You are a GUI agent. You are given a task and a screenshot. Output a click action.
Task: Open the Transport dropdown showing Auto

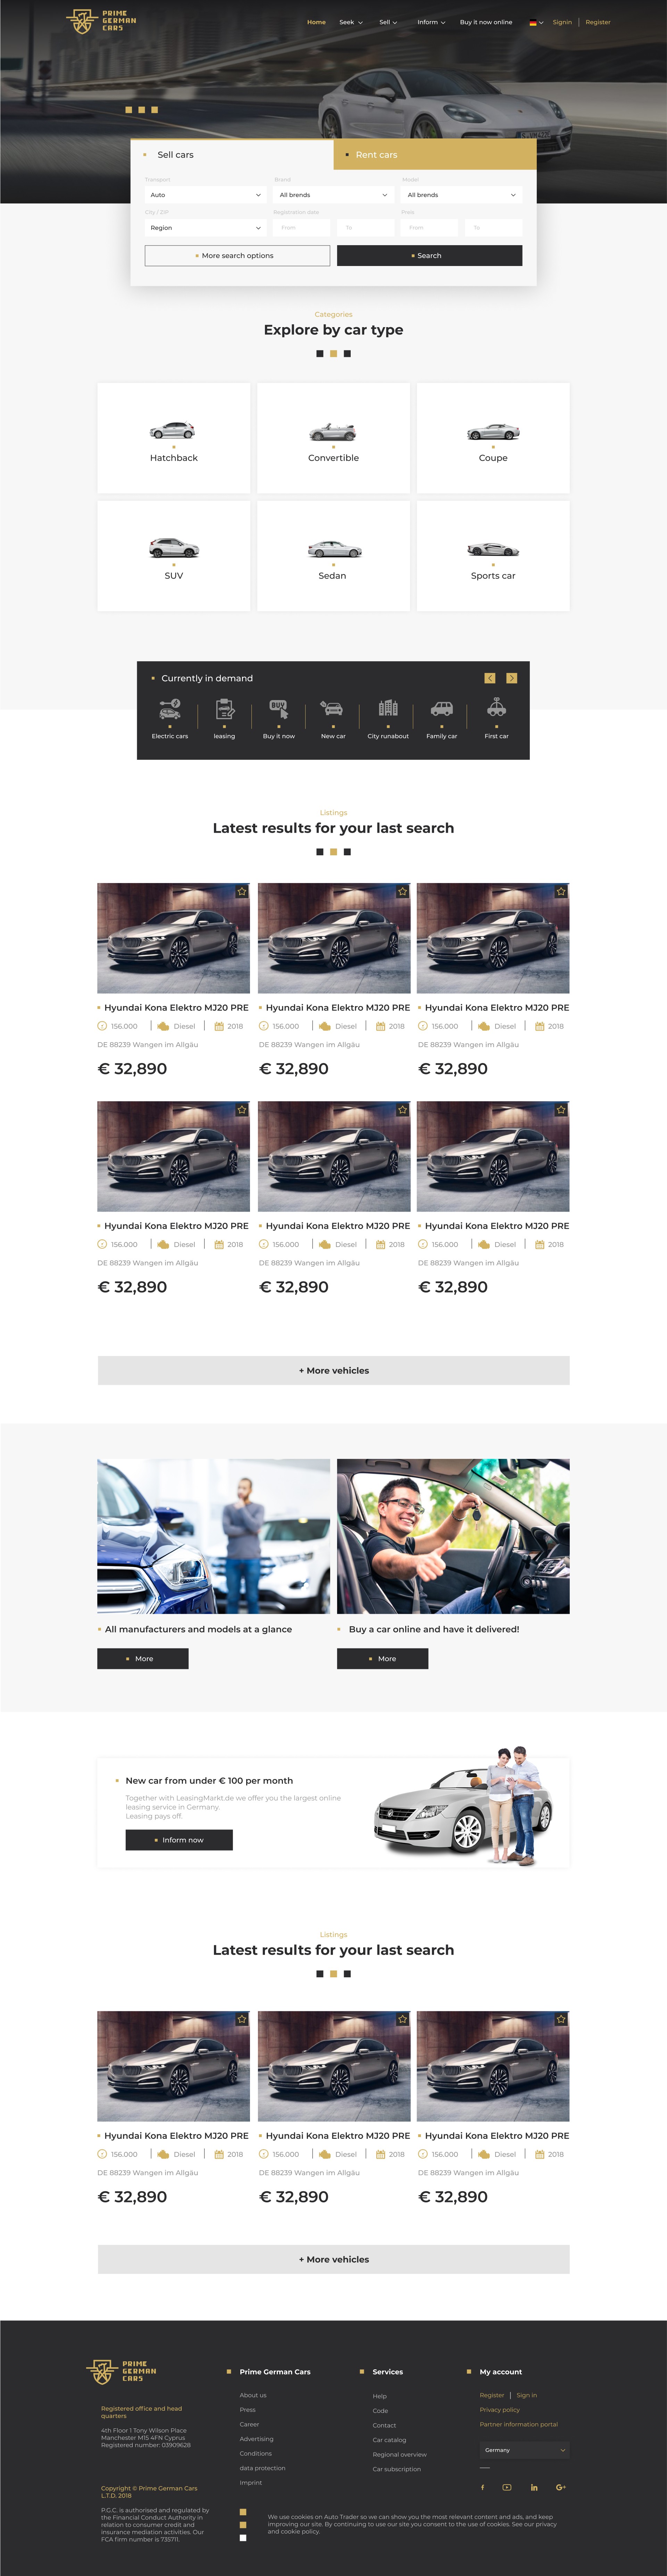(x=205, y=195)
